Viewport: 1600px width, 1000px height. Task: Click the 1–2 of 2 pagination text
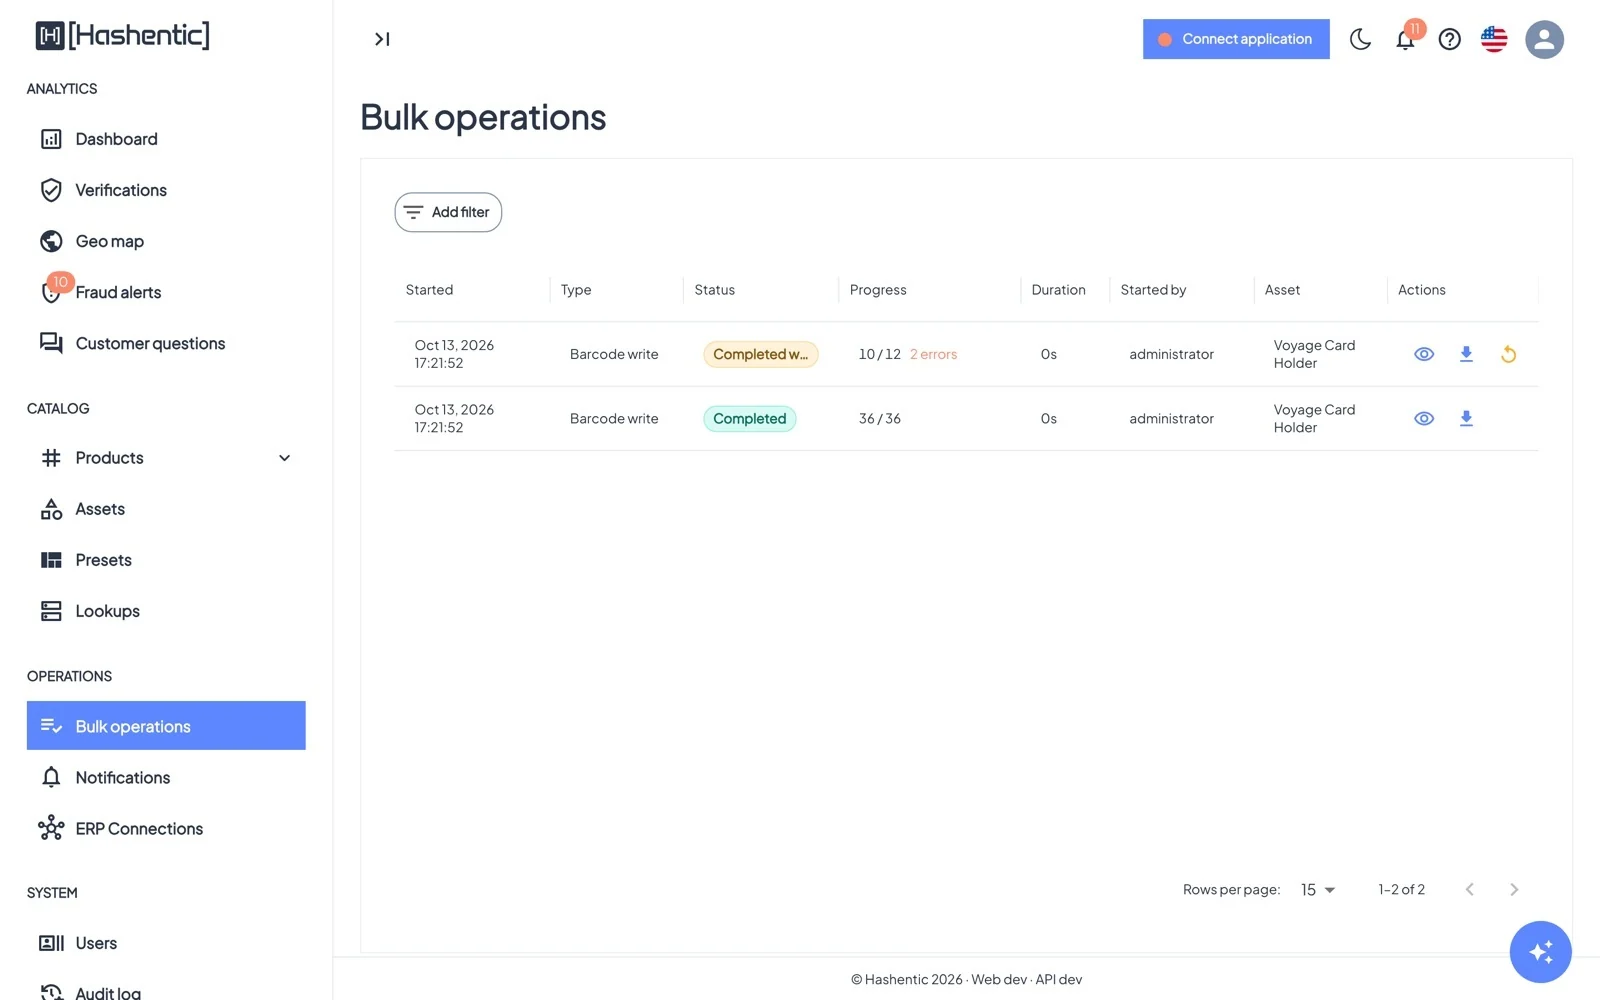point(1401,889)
